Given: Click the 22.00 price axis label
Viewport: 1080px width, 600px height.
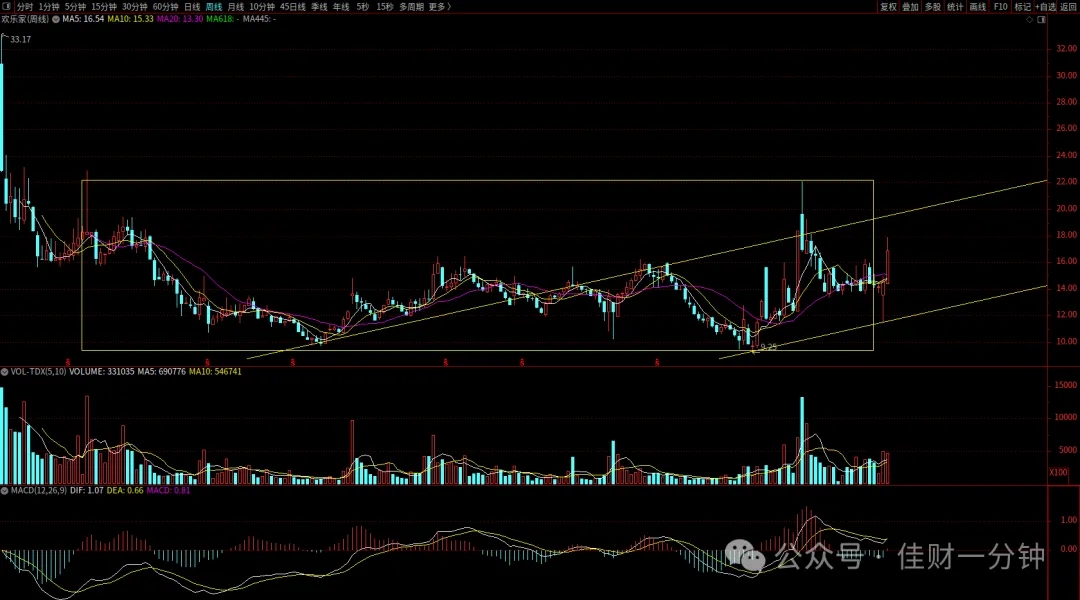Looking at the screenshot, I should point(1066,182).
